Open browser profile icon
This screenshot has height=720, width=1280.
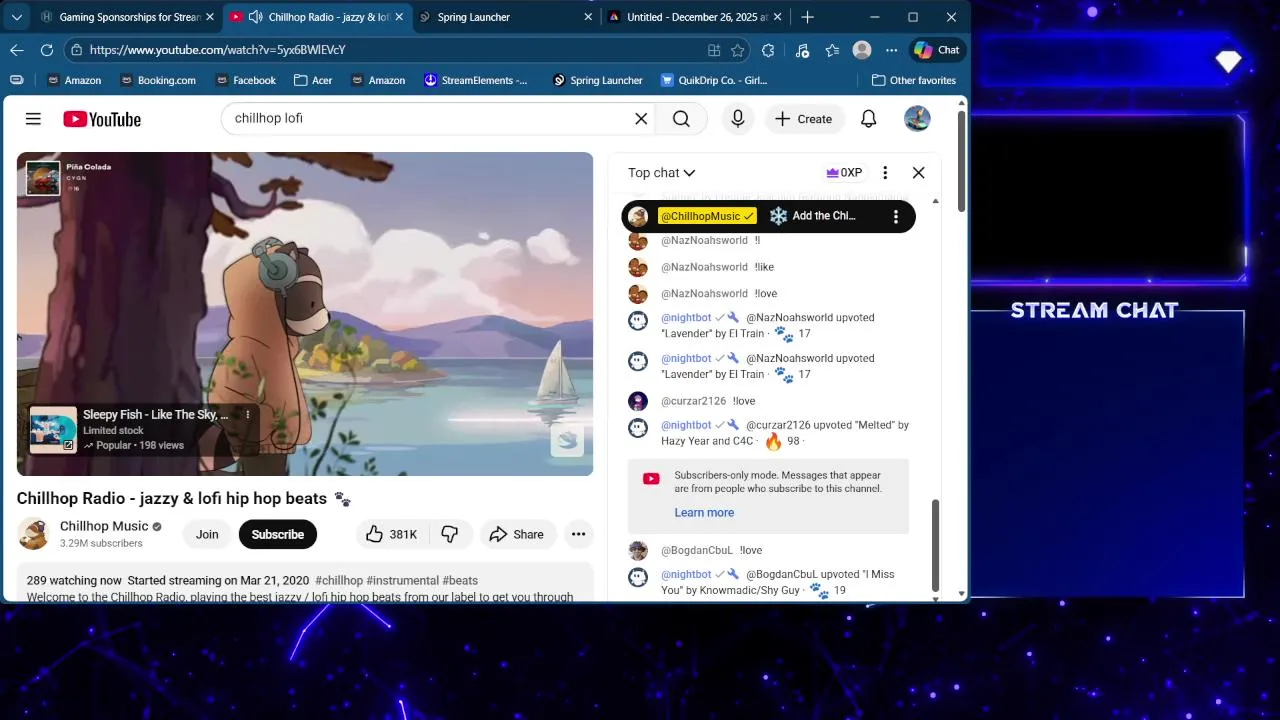click(x=862, y=50)
